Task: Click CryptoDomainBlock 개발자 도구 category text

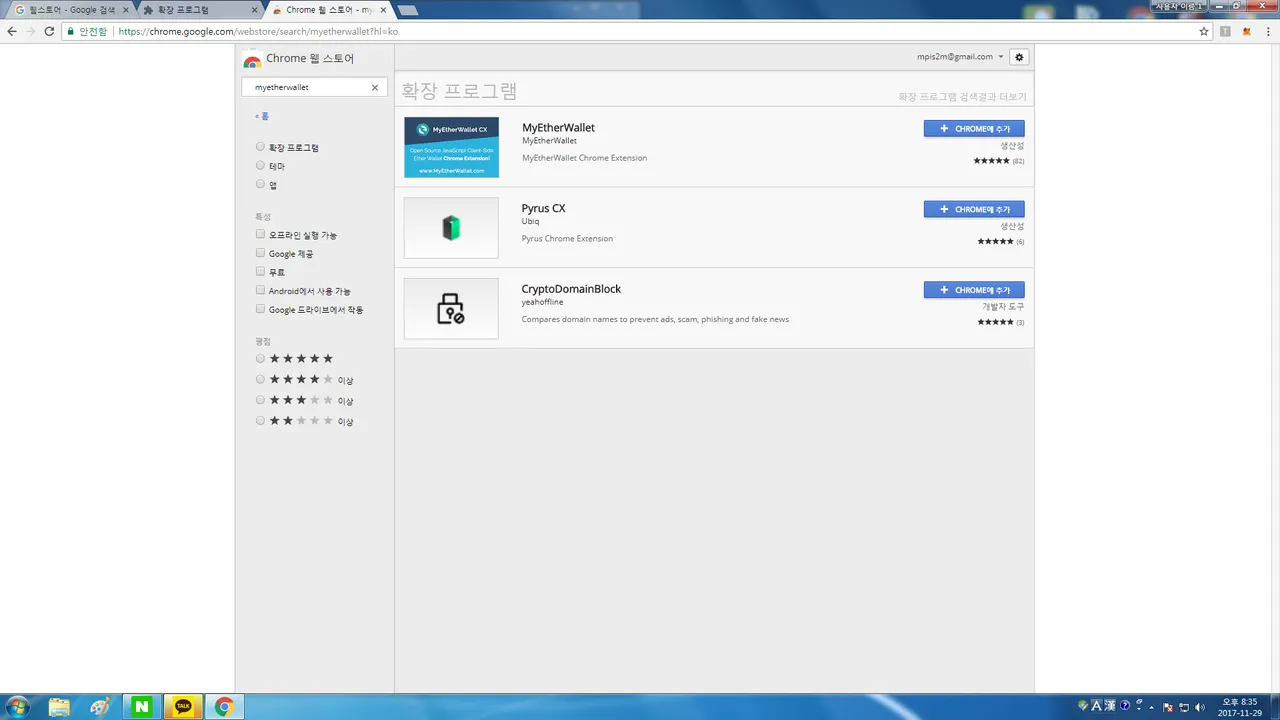Action: tap(1003, 307)
